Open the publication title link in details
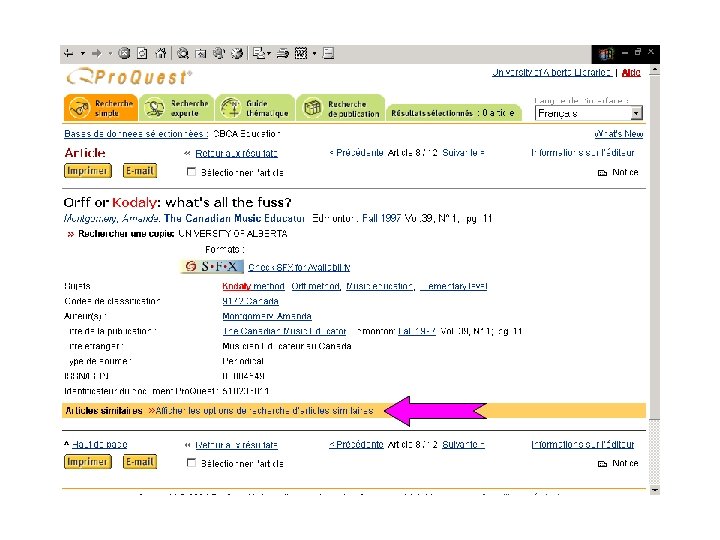The image size is (720, 540). click(x=284, y=332)
